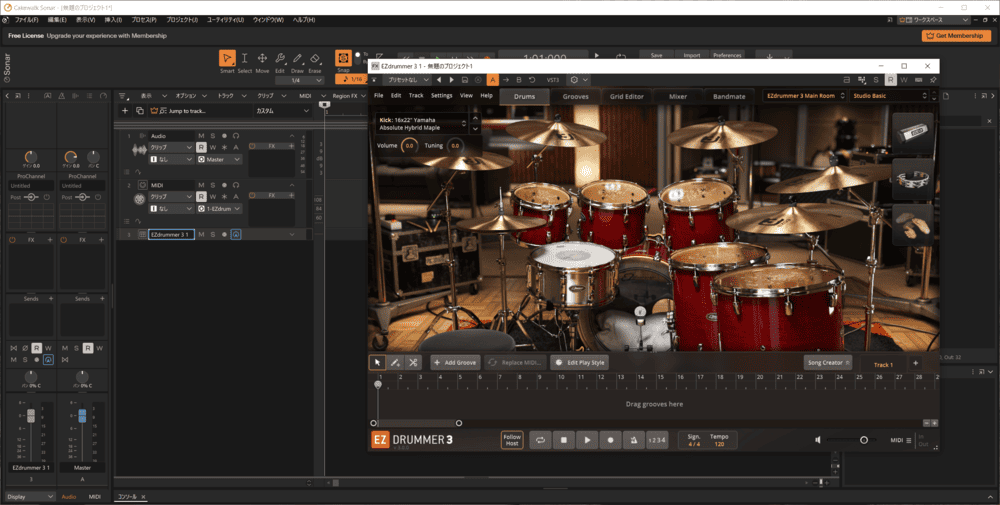Open the Master output dropdown on Audio track
This screenshot has width=1000, height=505.
tap(219, 159)
